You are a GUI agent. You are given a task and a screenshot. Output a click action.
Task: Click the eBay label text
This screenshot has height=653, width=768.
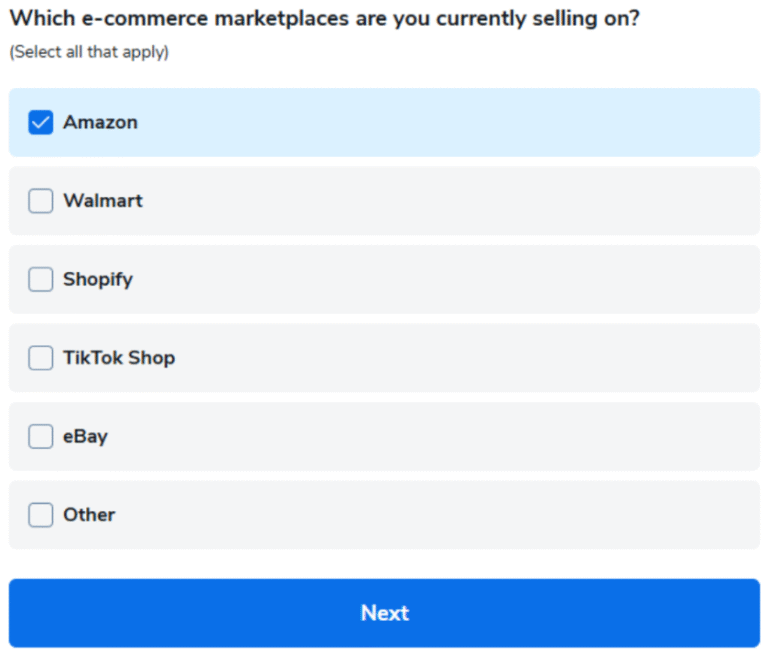(85, 436)
